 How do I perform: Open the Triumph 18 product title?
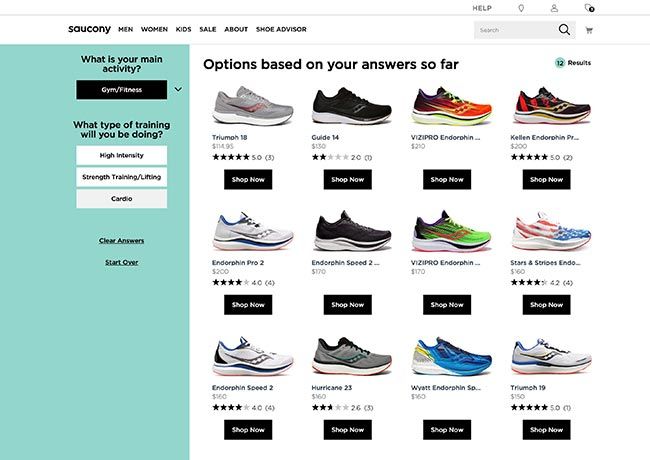point(230,137)
